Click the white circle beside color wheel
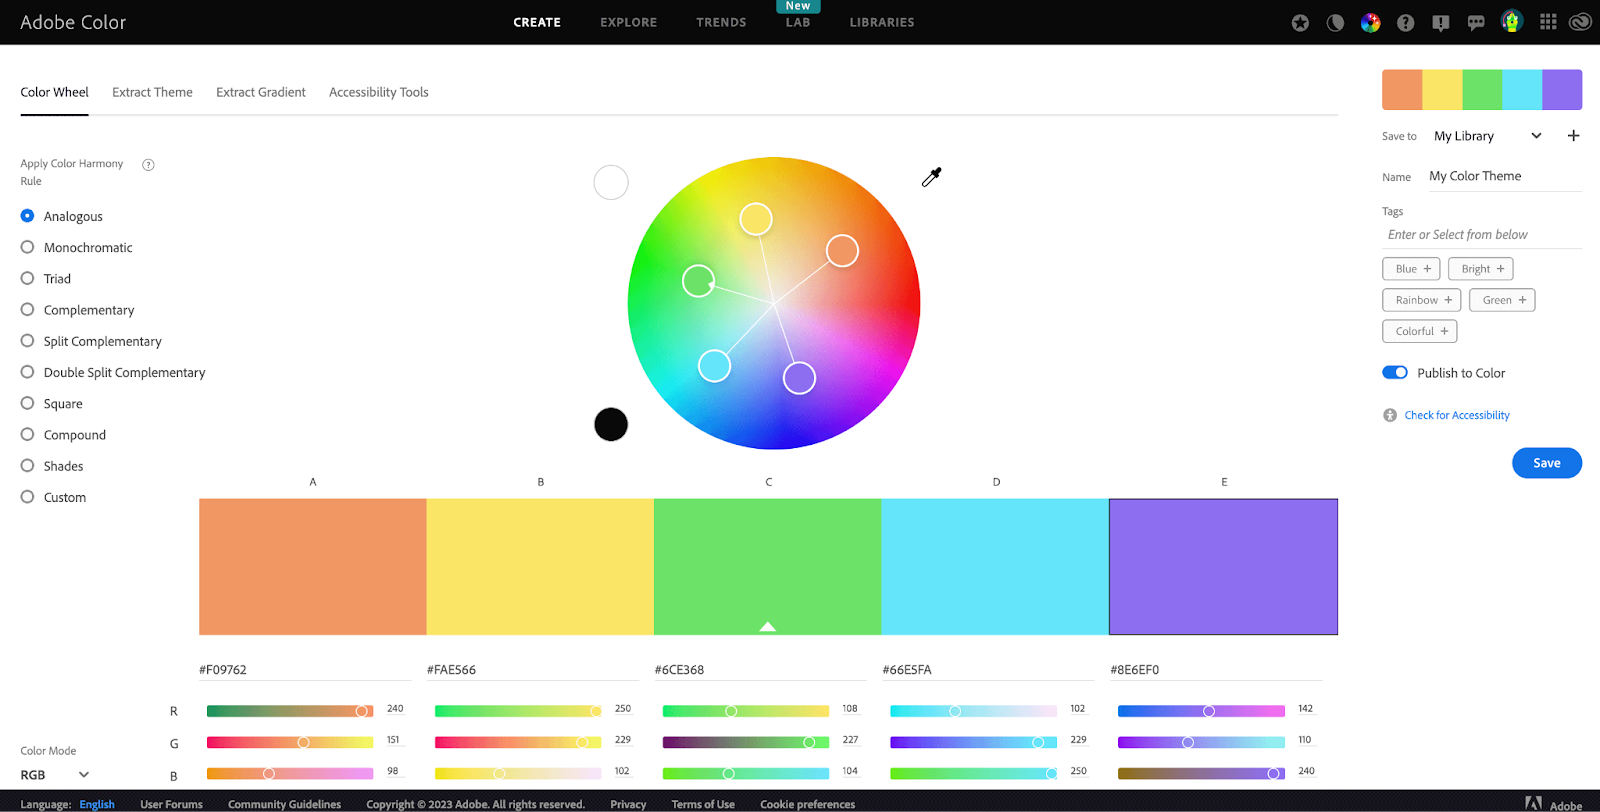 click(611, 182)
